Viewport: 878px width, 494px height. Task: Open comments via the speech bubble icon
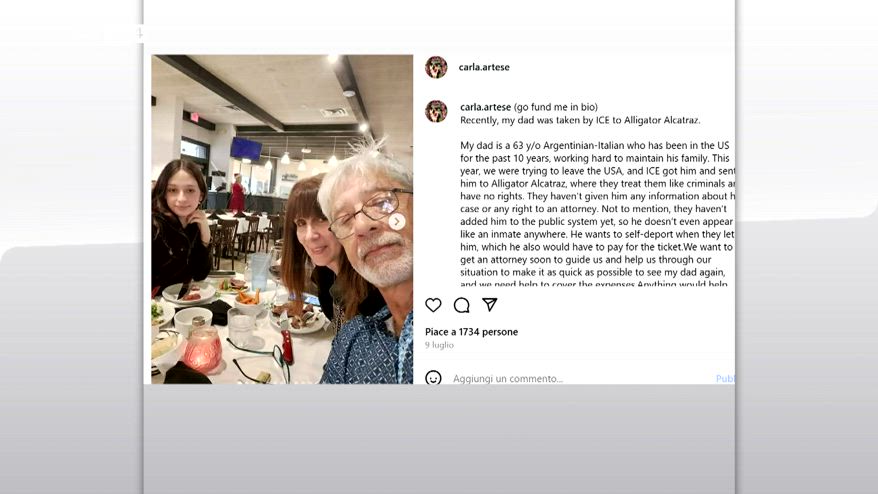point(461,305)
